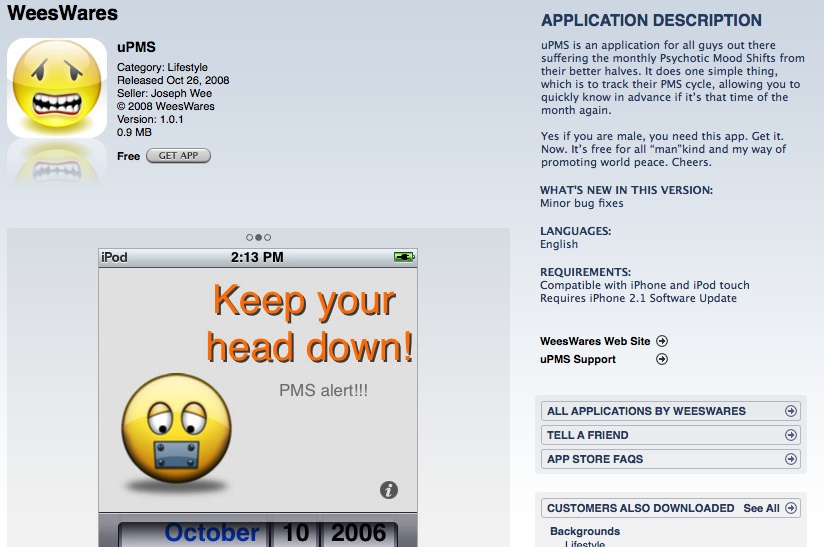Viewport: 824px width, 547px height.
Task: Click the arrow icon next to WeesWares Web Site
Action: click(x=662, y=341)
